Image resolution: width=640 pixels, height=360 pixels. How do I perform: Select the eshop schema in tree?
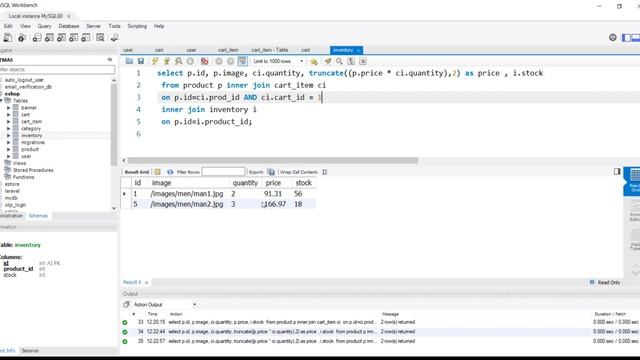(x=12, y=94)
